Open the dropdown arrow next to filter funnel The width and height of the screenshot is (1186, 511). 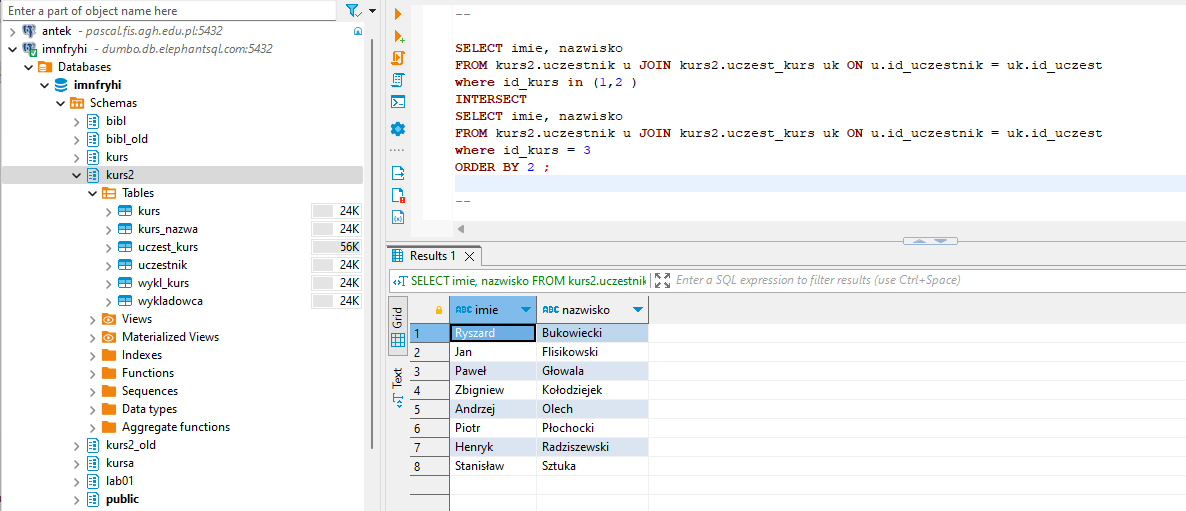coord(372,11)
